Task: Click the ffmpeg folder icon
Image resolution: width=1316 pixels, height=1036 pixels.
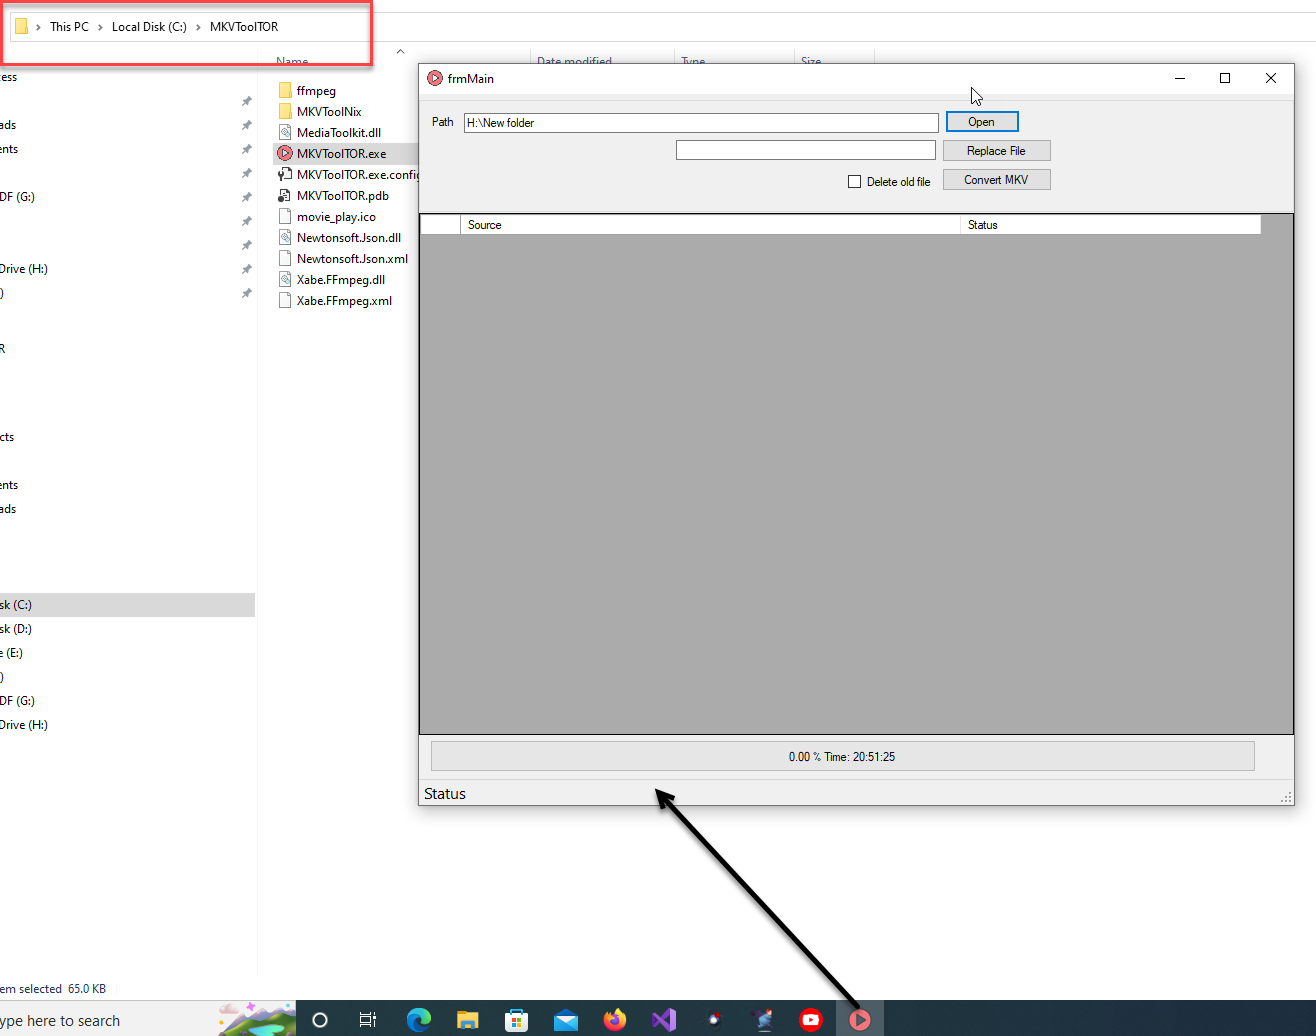Action: pyautogui.click(x=285, y=90)
